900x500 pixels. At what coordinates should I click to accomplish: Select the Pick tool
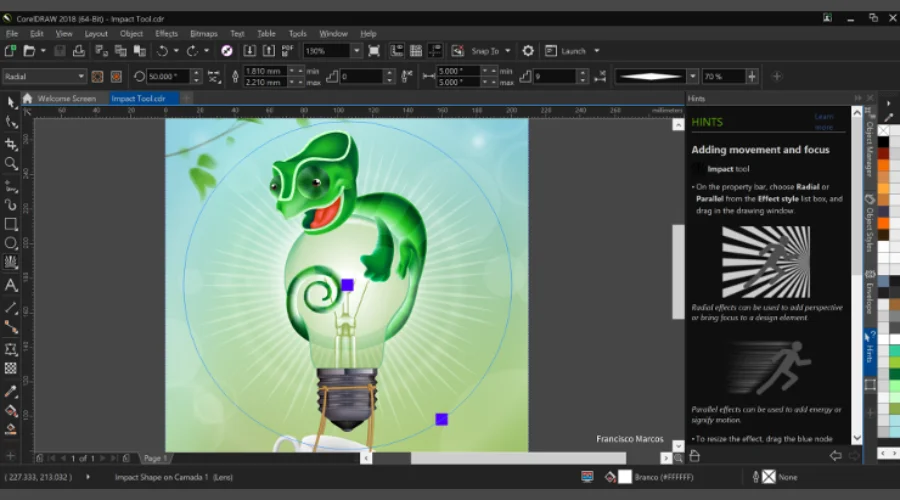point(11,103)
